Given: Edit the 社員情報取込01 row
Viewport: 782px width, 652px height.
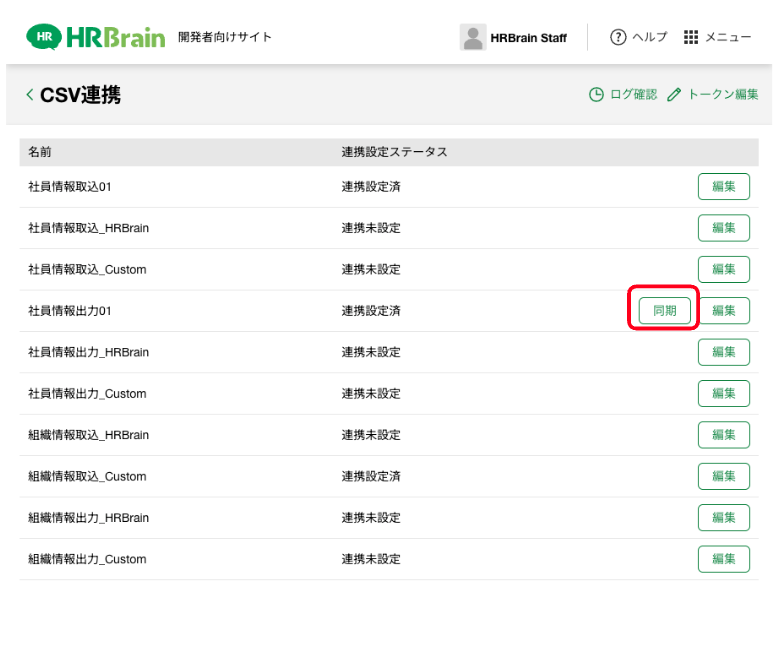Looking at the screenshot, I should [x=723, y=187].
